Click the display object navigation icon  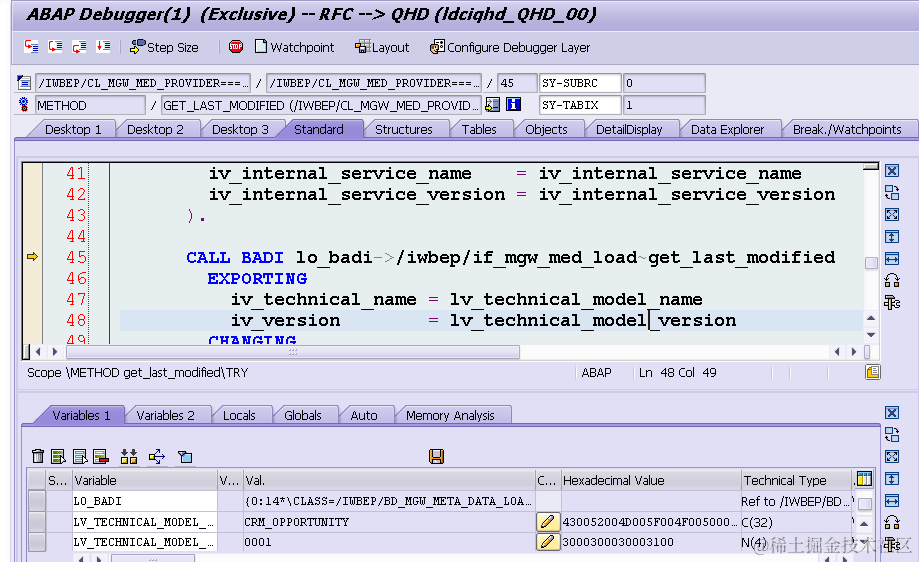point(493,104)
